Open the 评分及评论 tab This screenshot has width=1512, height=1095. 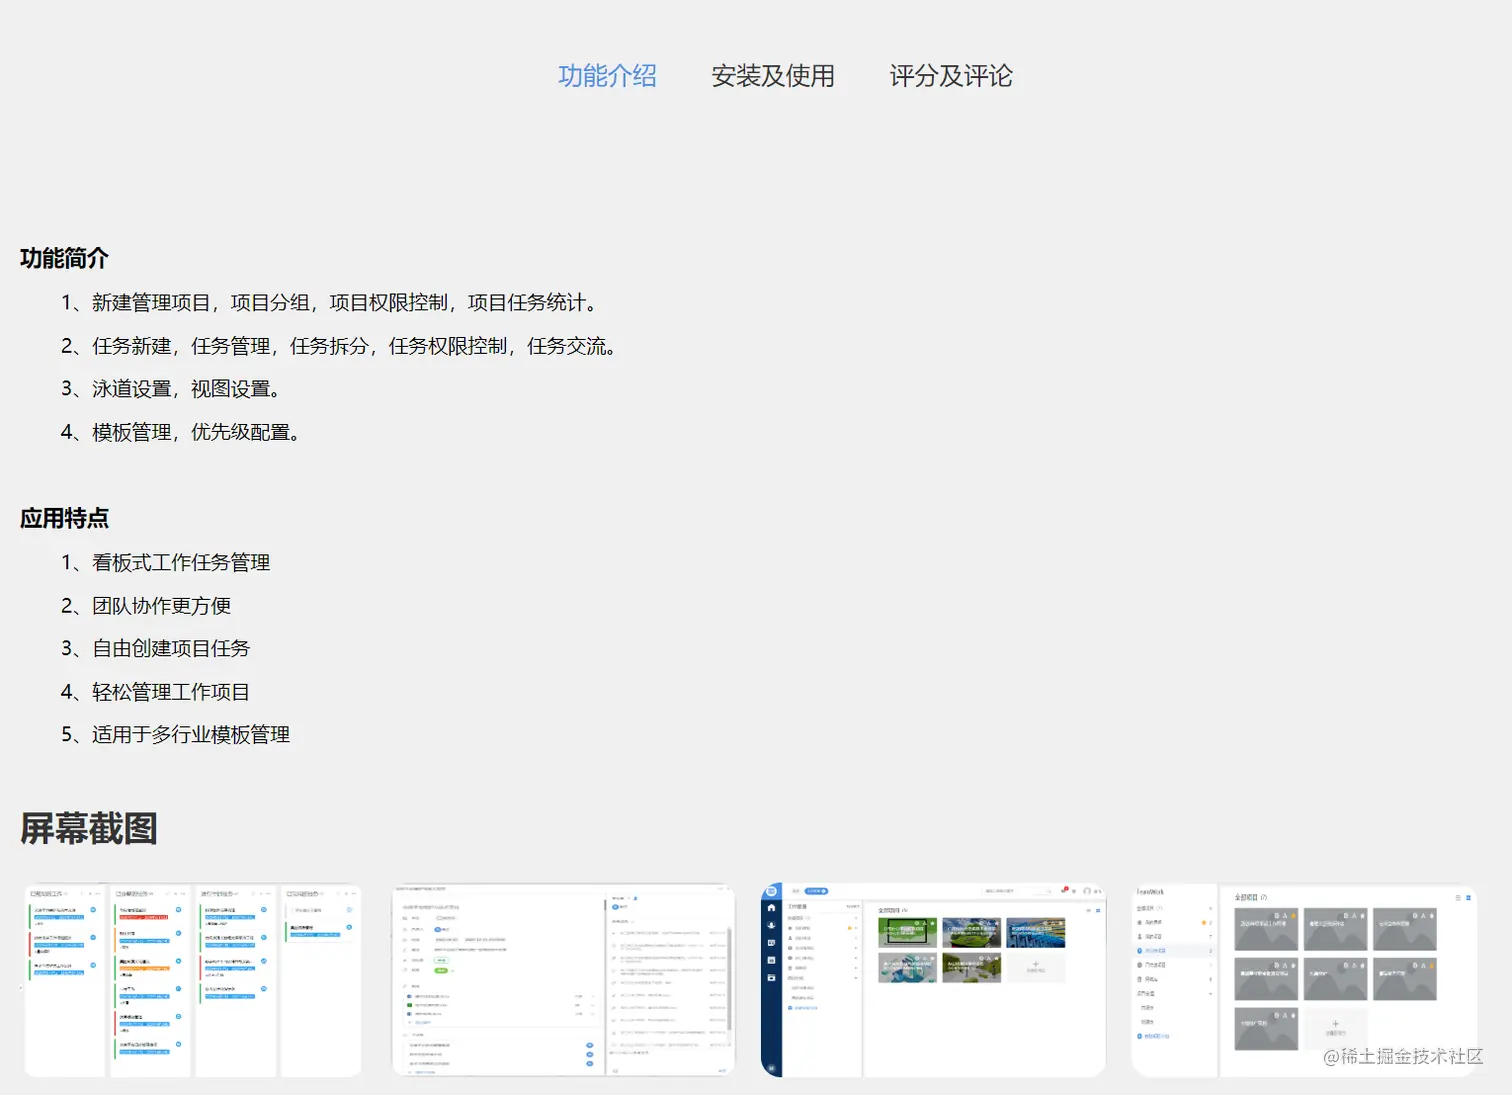point(951,76)
